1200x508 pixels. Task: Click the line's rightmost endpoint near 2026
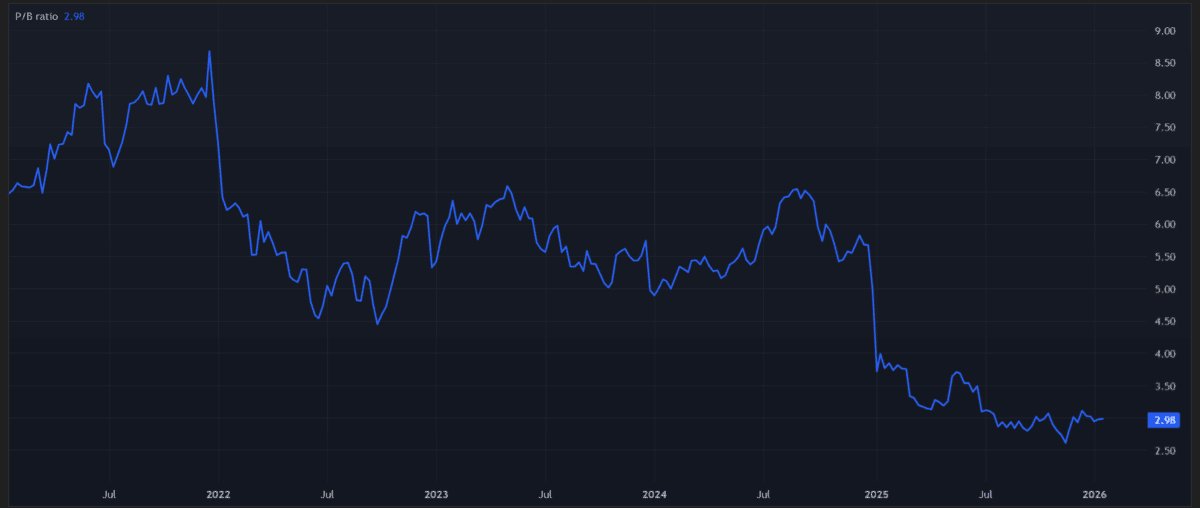pos(1103,419)
